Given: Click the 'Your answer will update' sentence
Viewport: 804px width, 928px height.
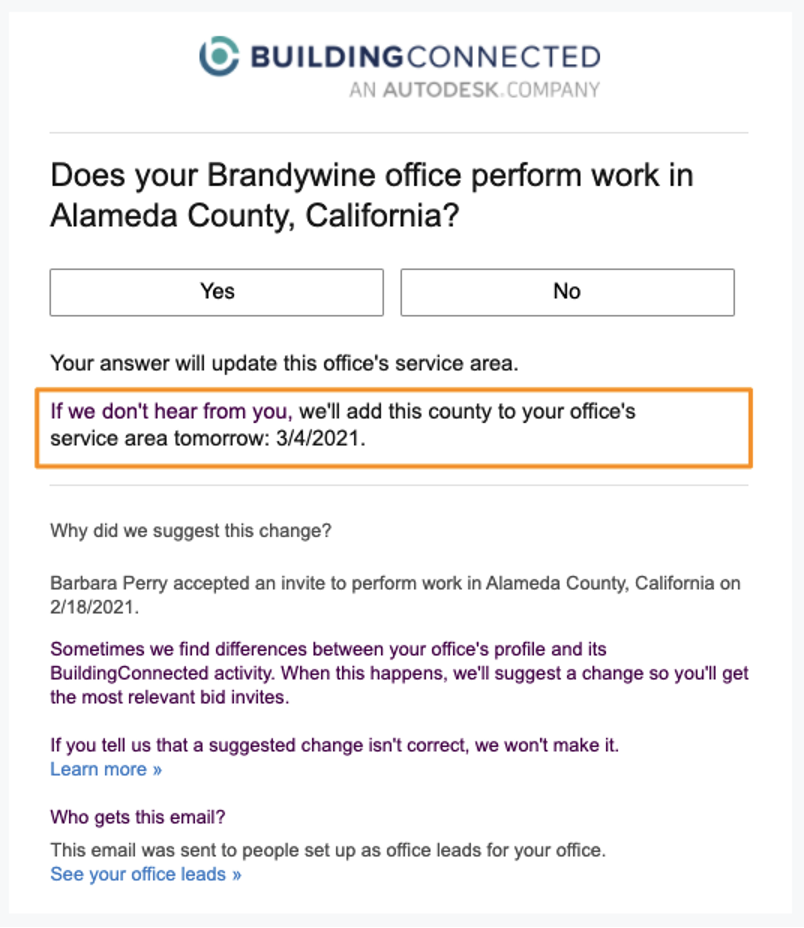Looking at the screenshot, I should [x=285, y=364].
